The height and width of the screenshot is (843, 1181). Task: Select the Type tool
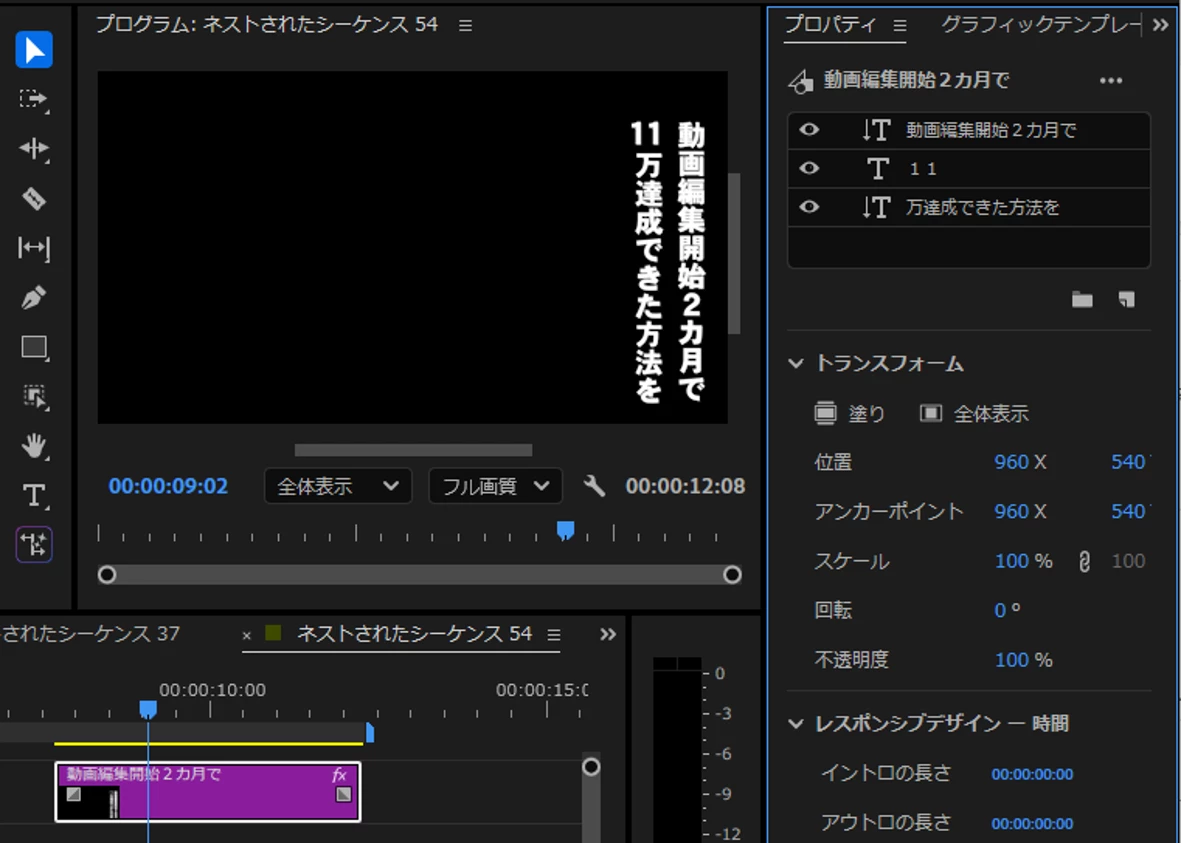tap(34, 496)
